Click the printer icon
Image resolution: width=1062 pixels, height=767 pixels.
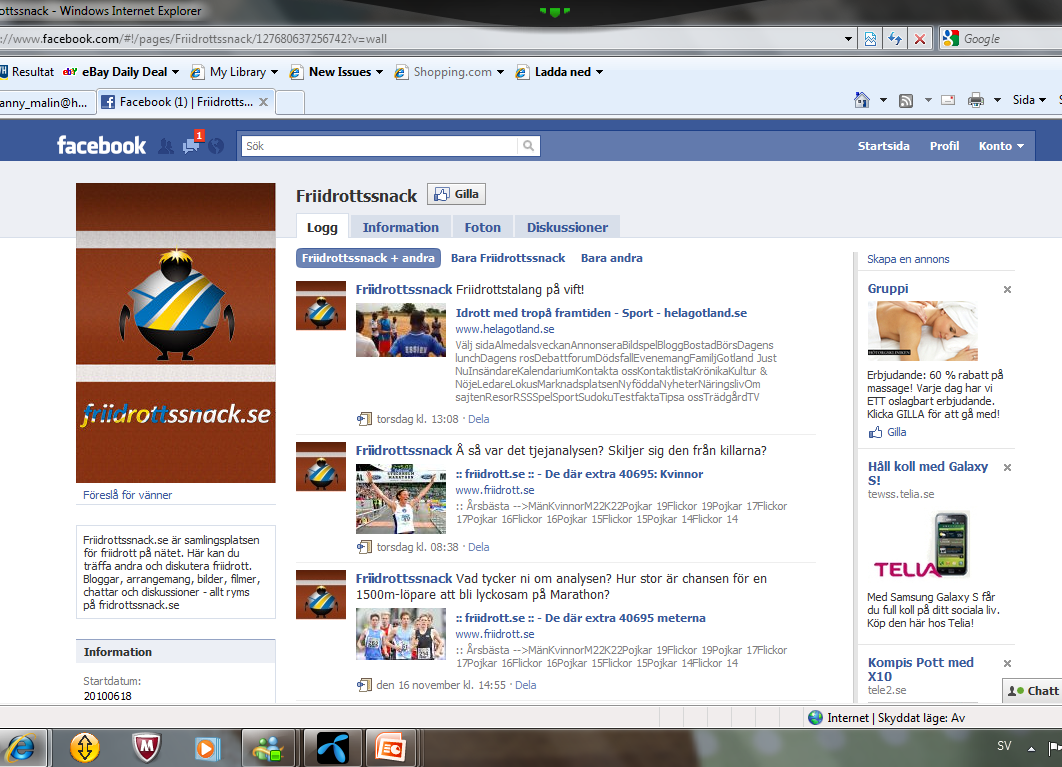pyautogui.click(x=976, y=100)
